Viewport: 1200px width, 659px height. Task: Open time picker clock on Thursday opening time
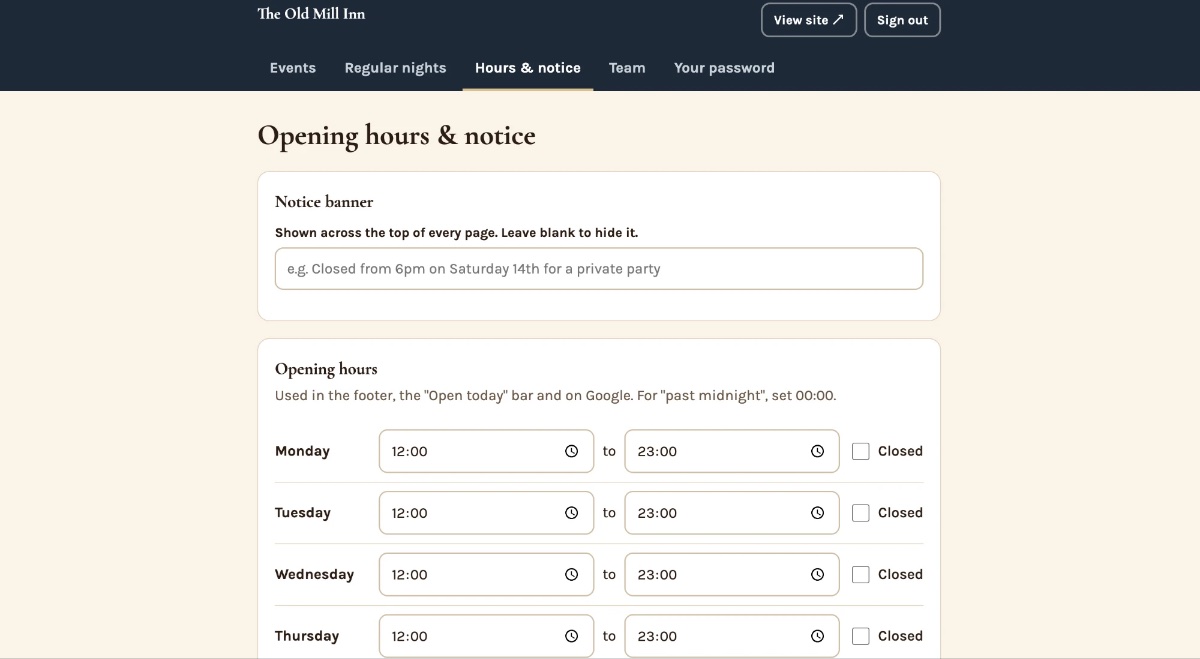point(572,636)
